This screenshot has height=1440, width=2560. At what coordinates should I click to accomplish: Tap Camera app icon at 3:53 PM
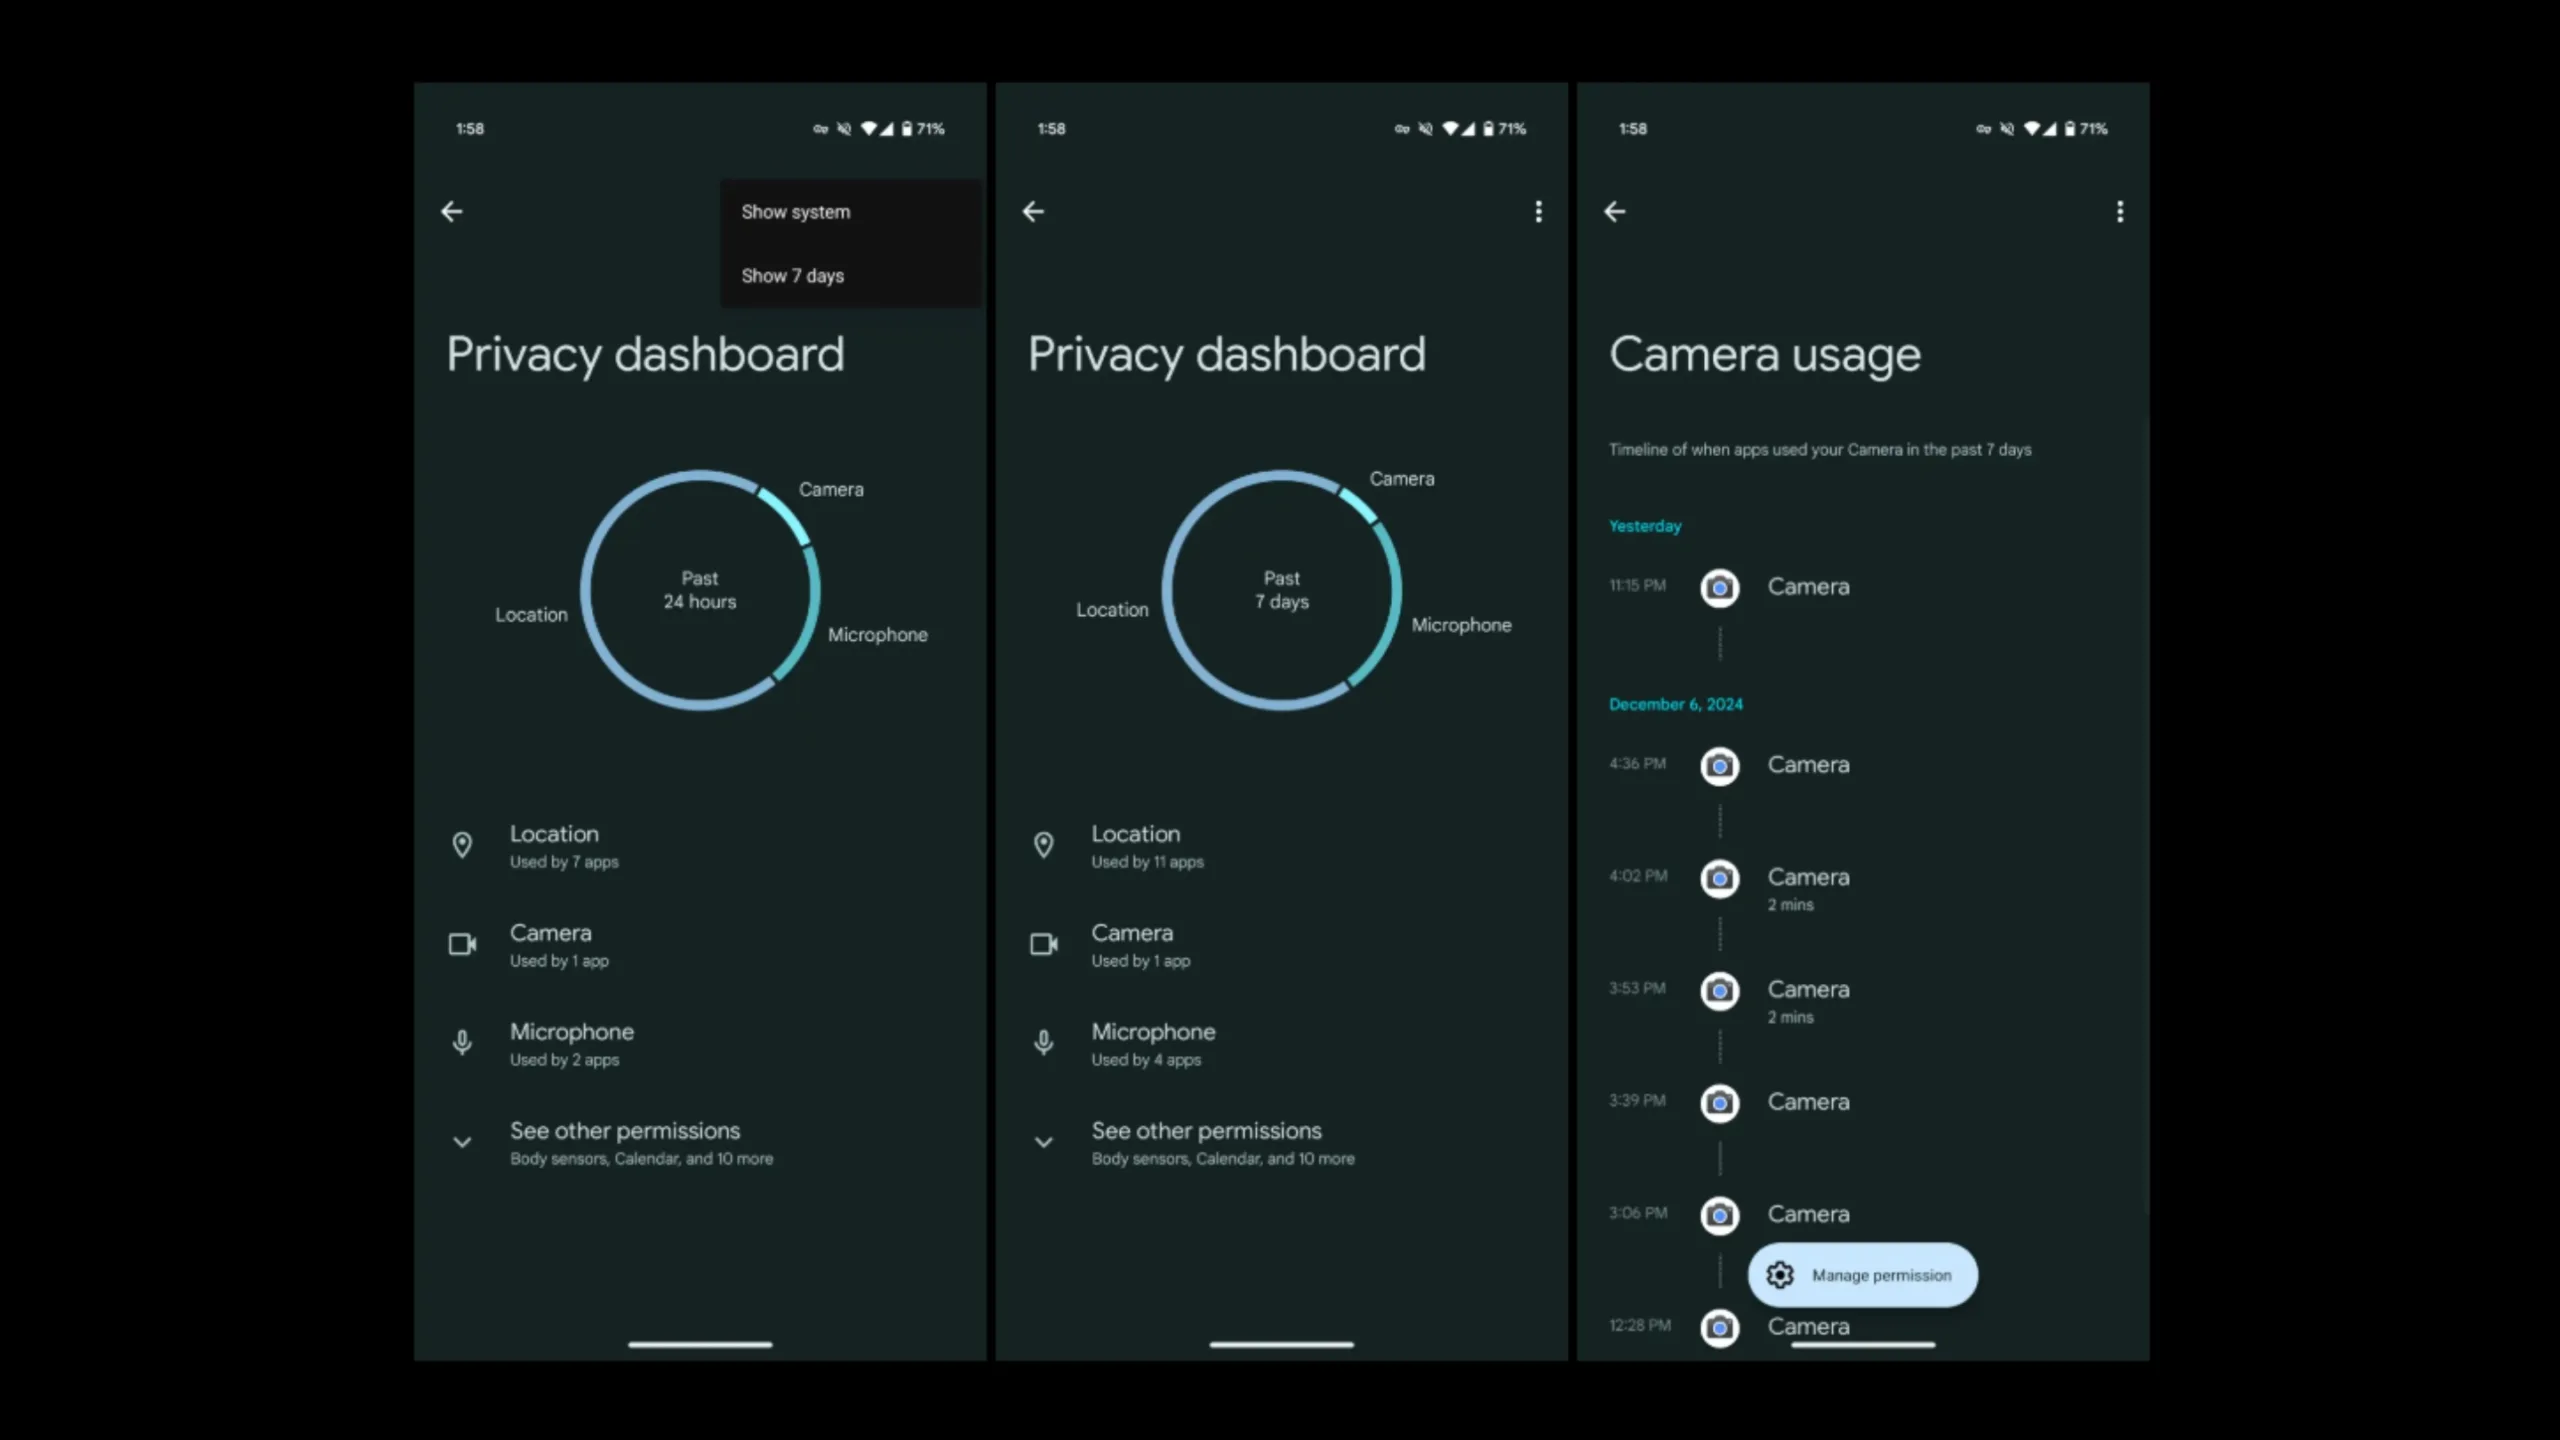click(x=1720, y=990)
